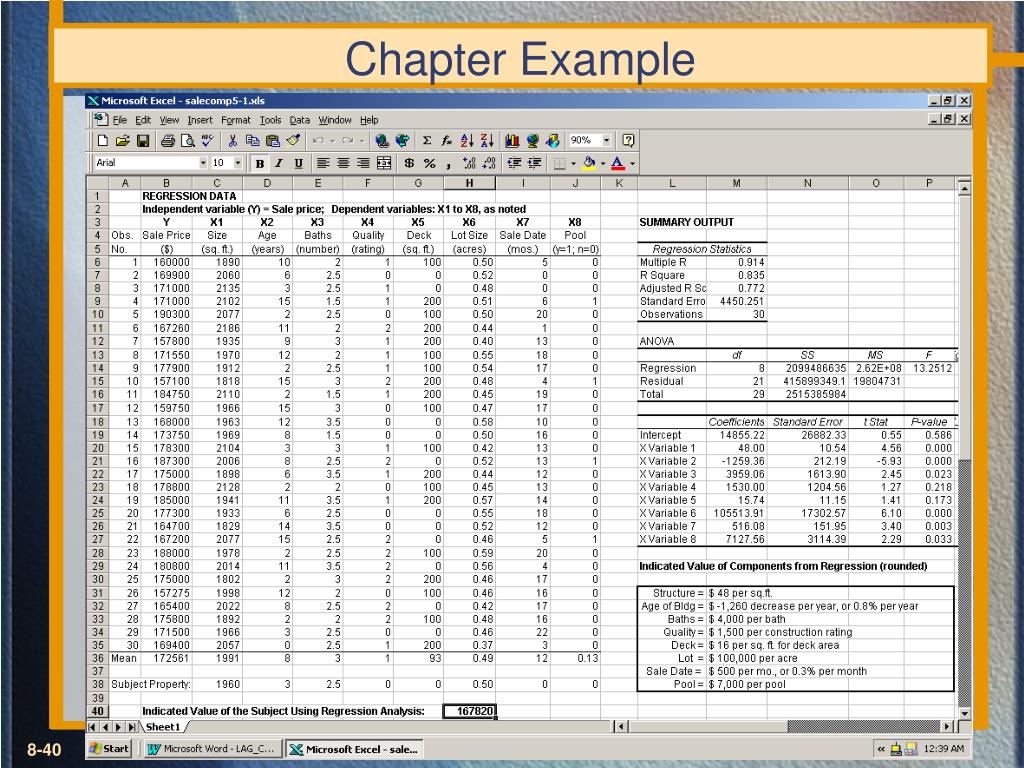Click the Windows Start button
Image resolution: width=1024 pixels, height=768 pixels.
pos(110,748)
